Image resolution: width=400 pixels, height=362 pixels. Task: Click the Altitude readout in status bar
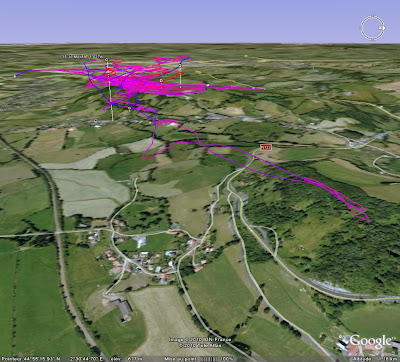coord(376,359)
